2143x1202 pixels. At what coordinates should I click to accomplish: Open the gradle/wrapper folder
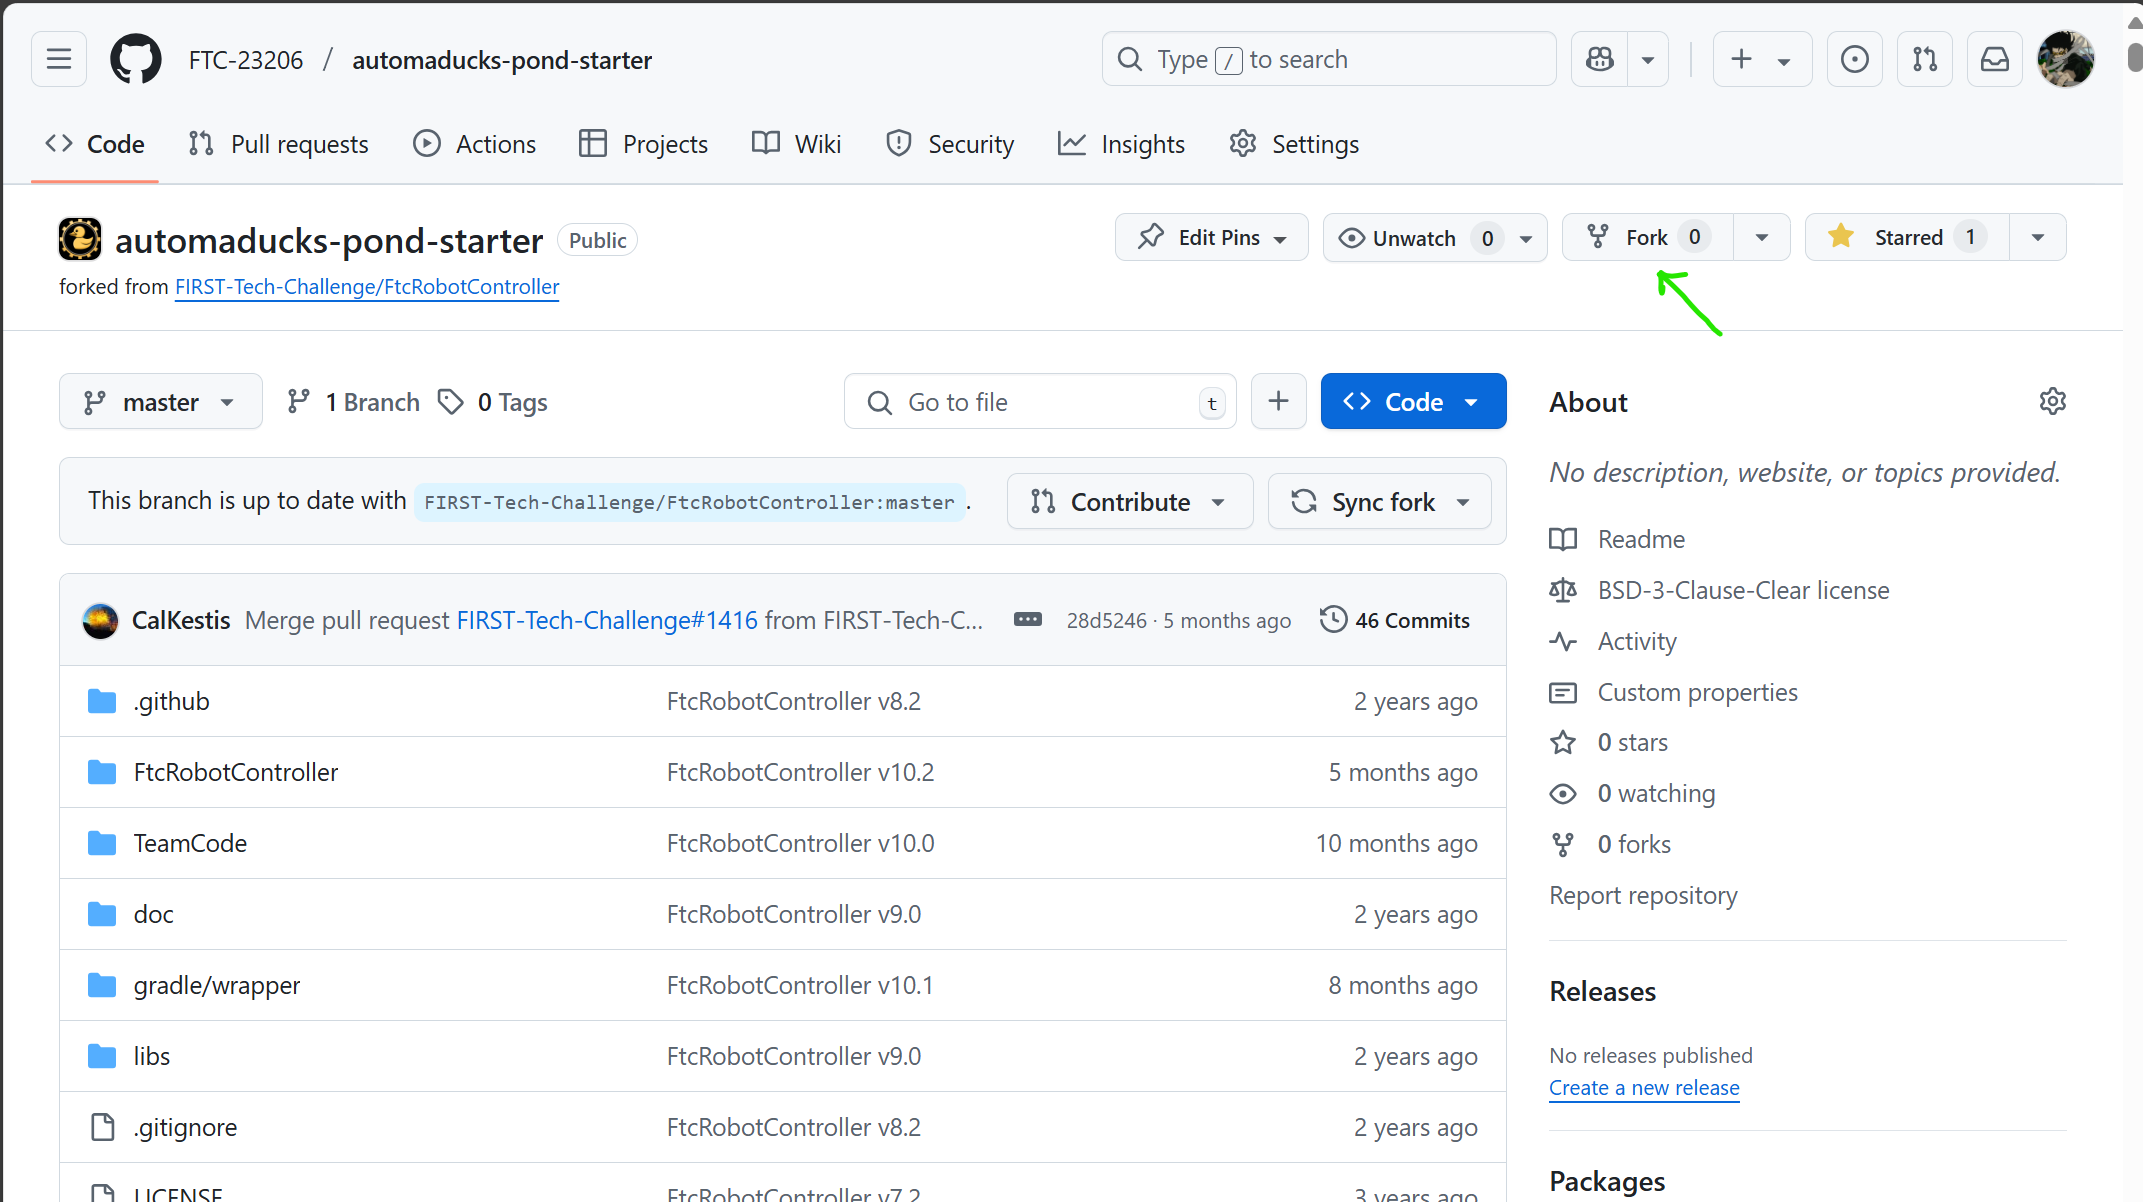pos(217,986)
